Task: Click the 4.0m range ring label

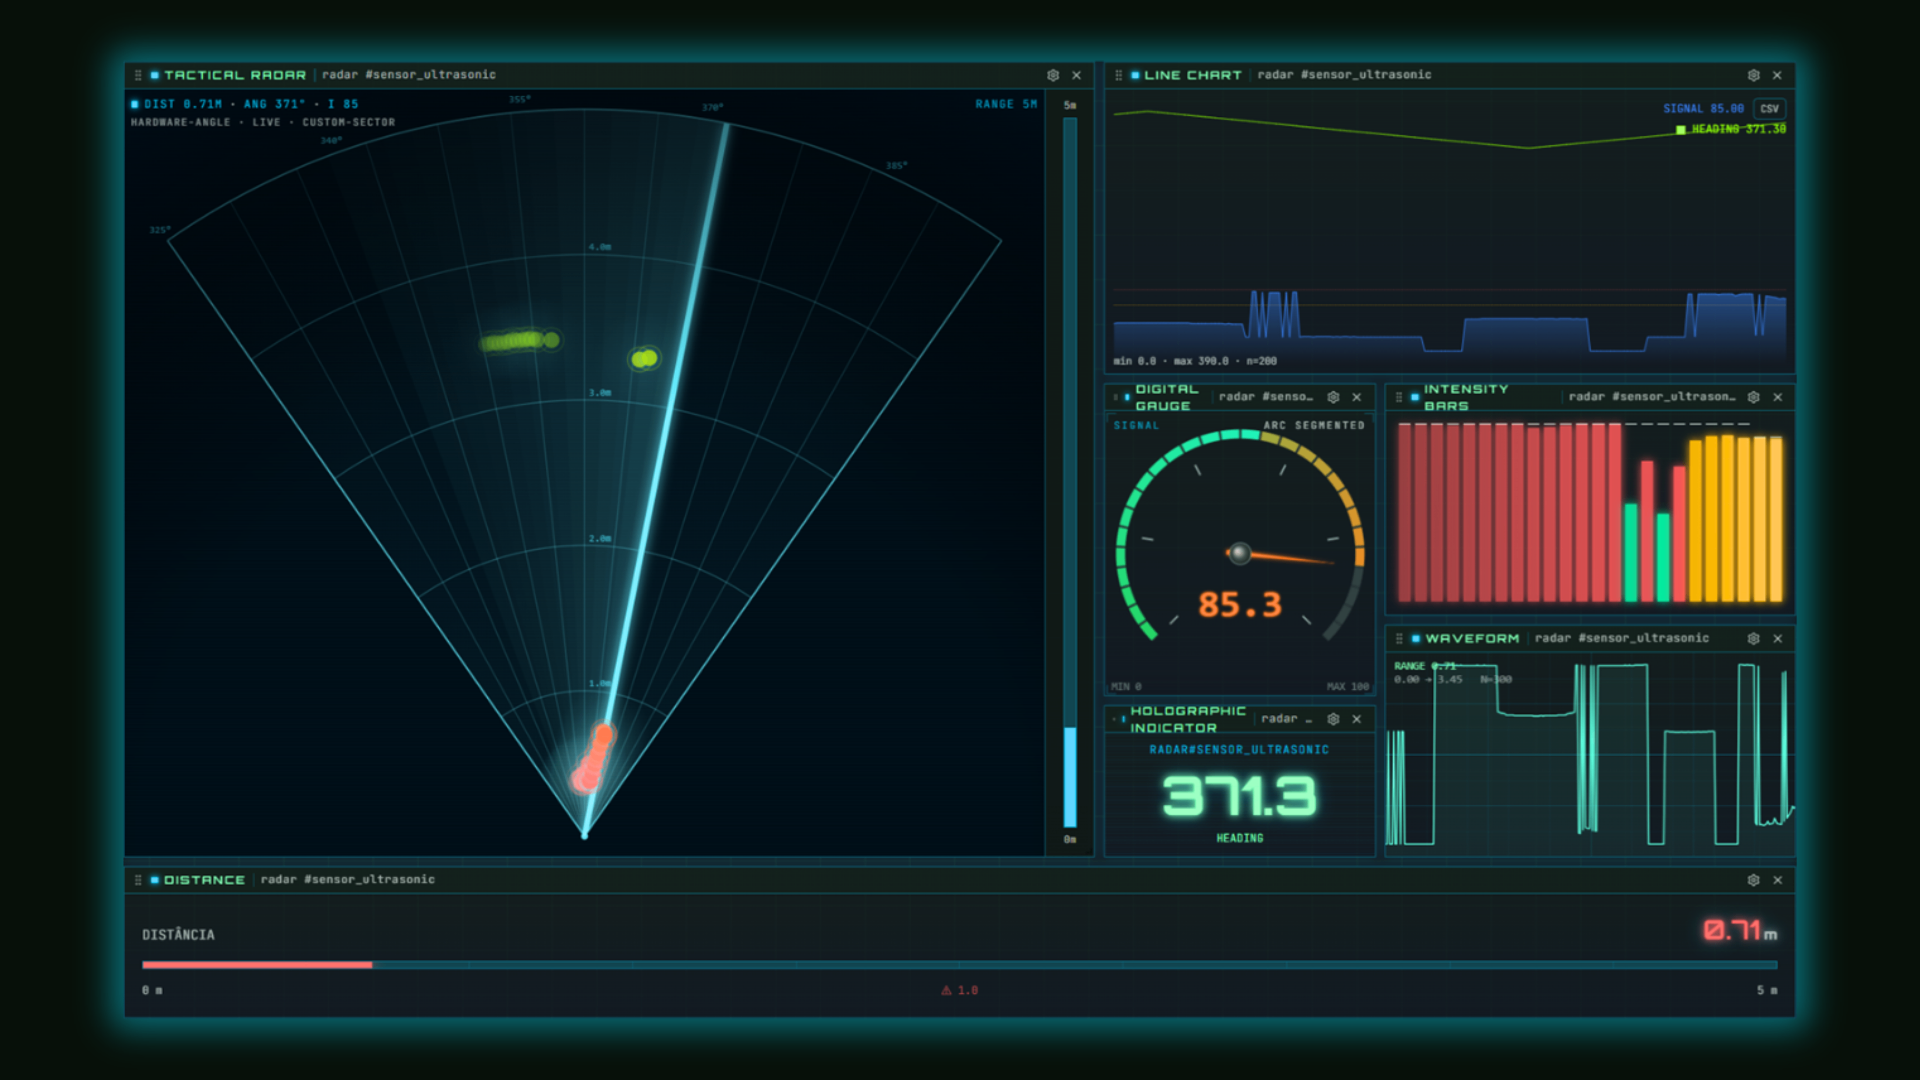Action: coord(600,247)
